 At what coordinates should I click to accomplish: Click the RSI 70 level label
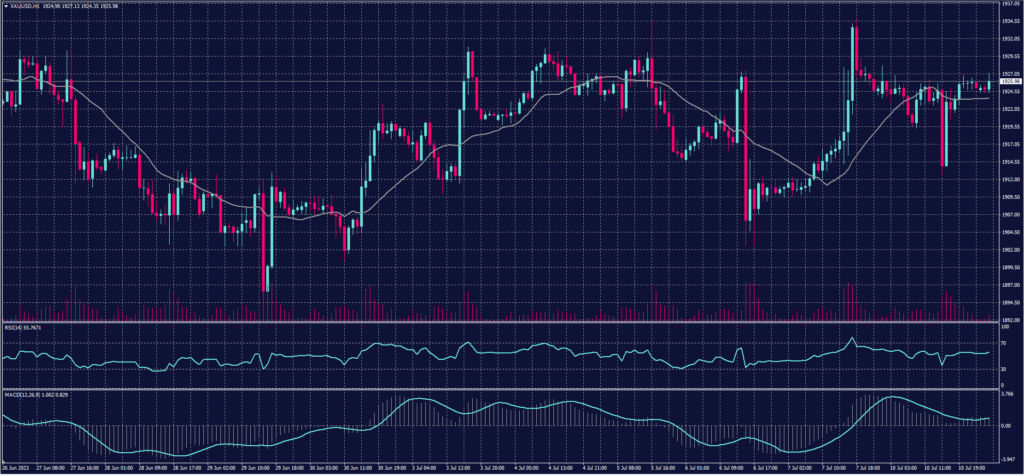[x=1005, y=341]
